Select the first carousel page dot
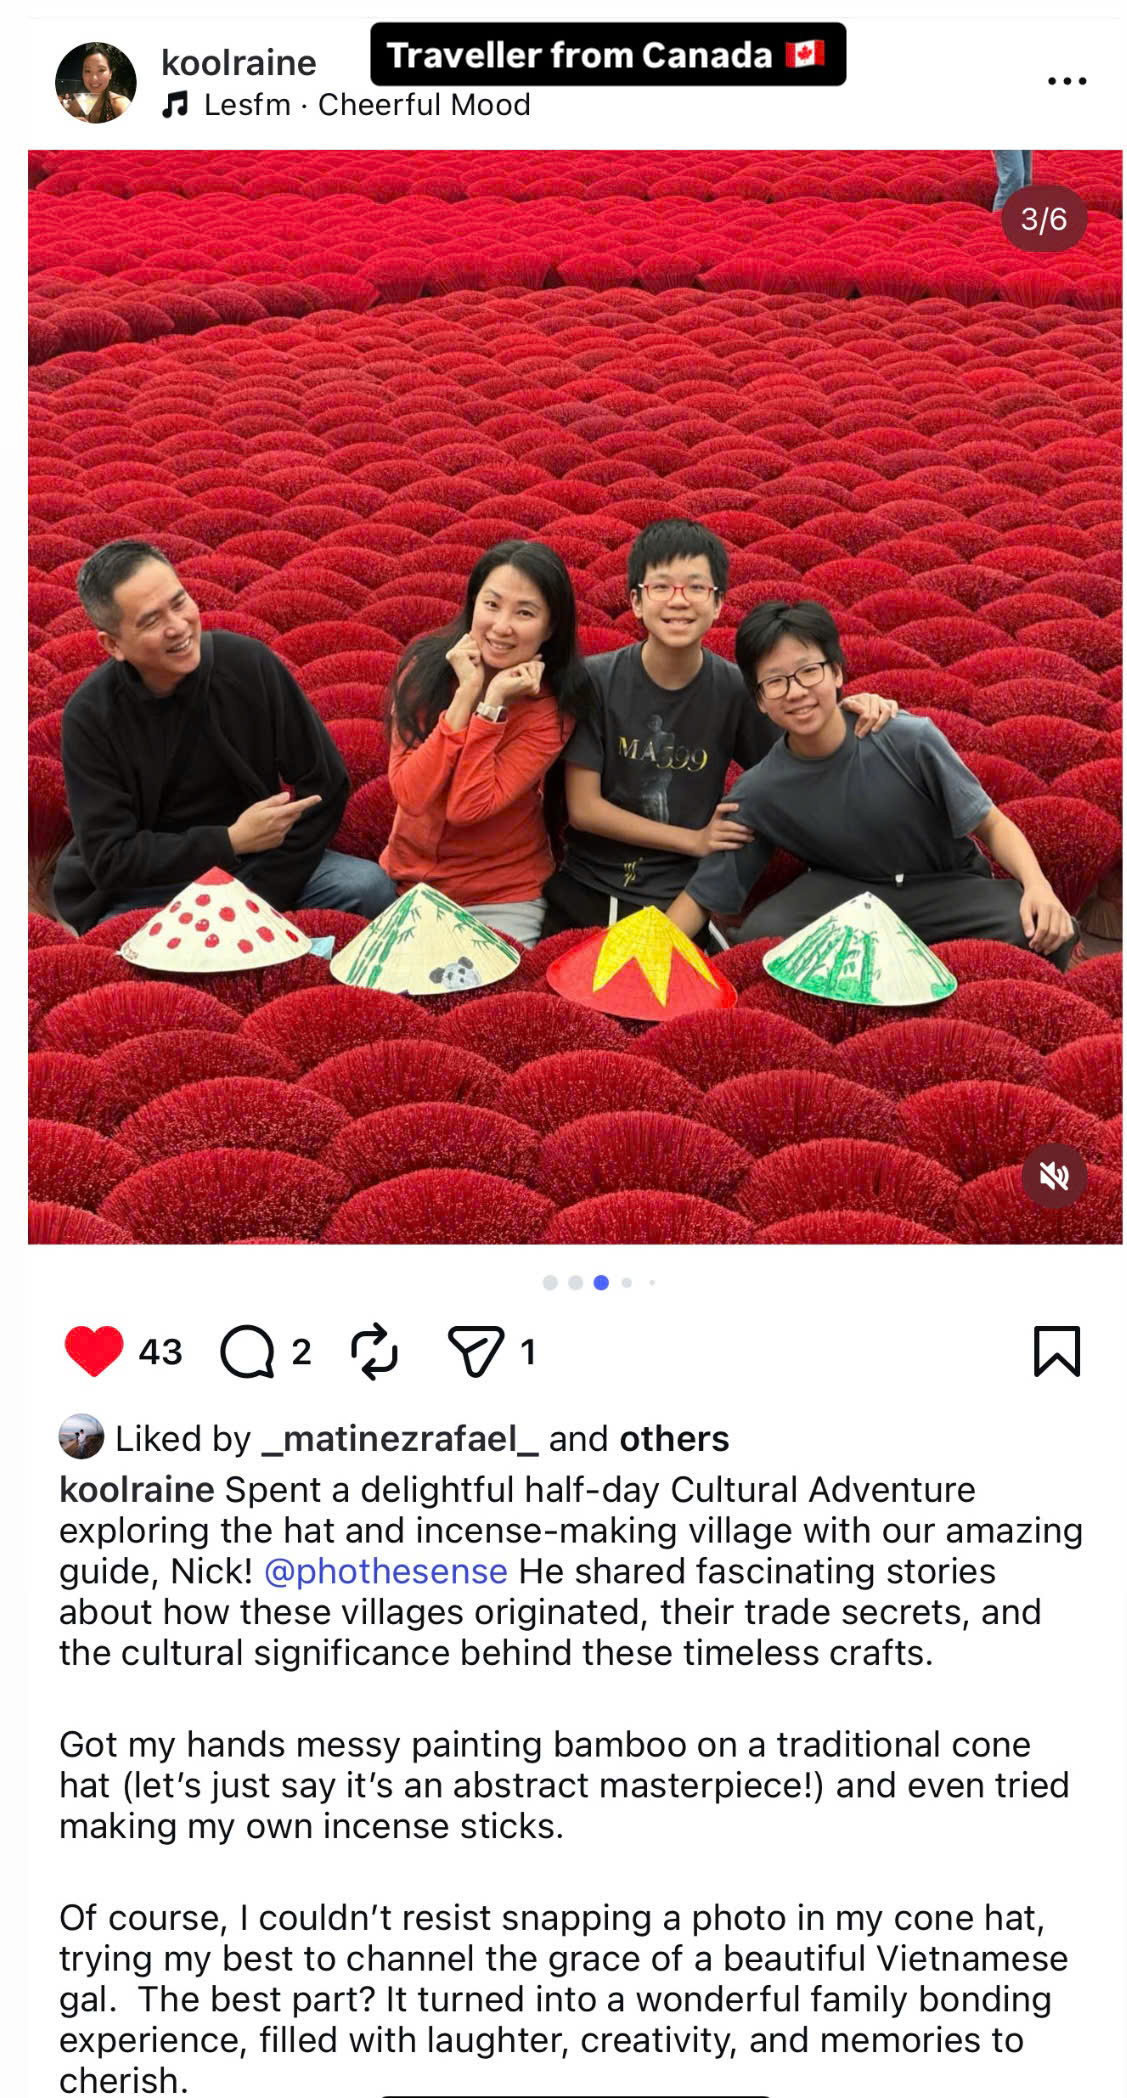 point(550,1283)
